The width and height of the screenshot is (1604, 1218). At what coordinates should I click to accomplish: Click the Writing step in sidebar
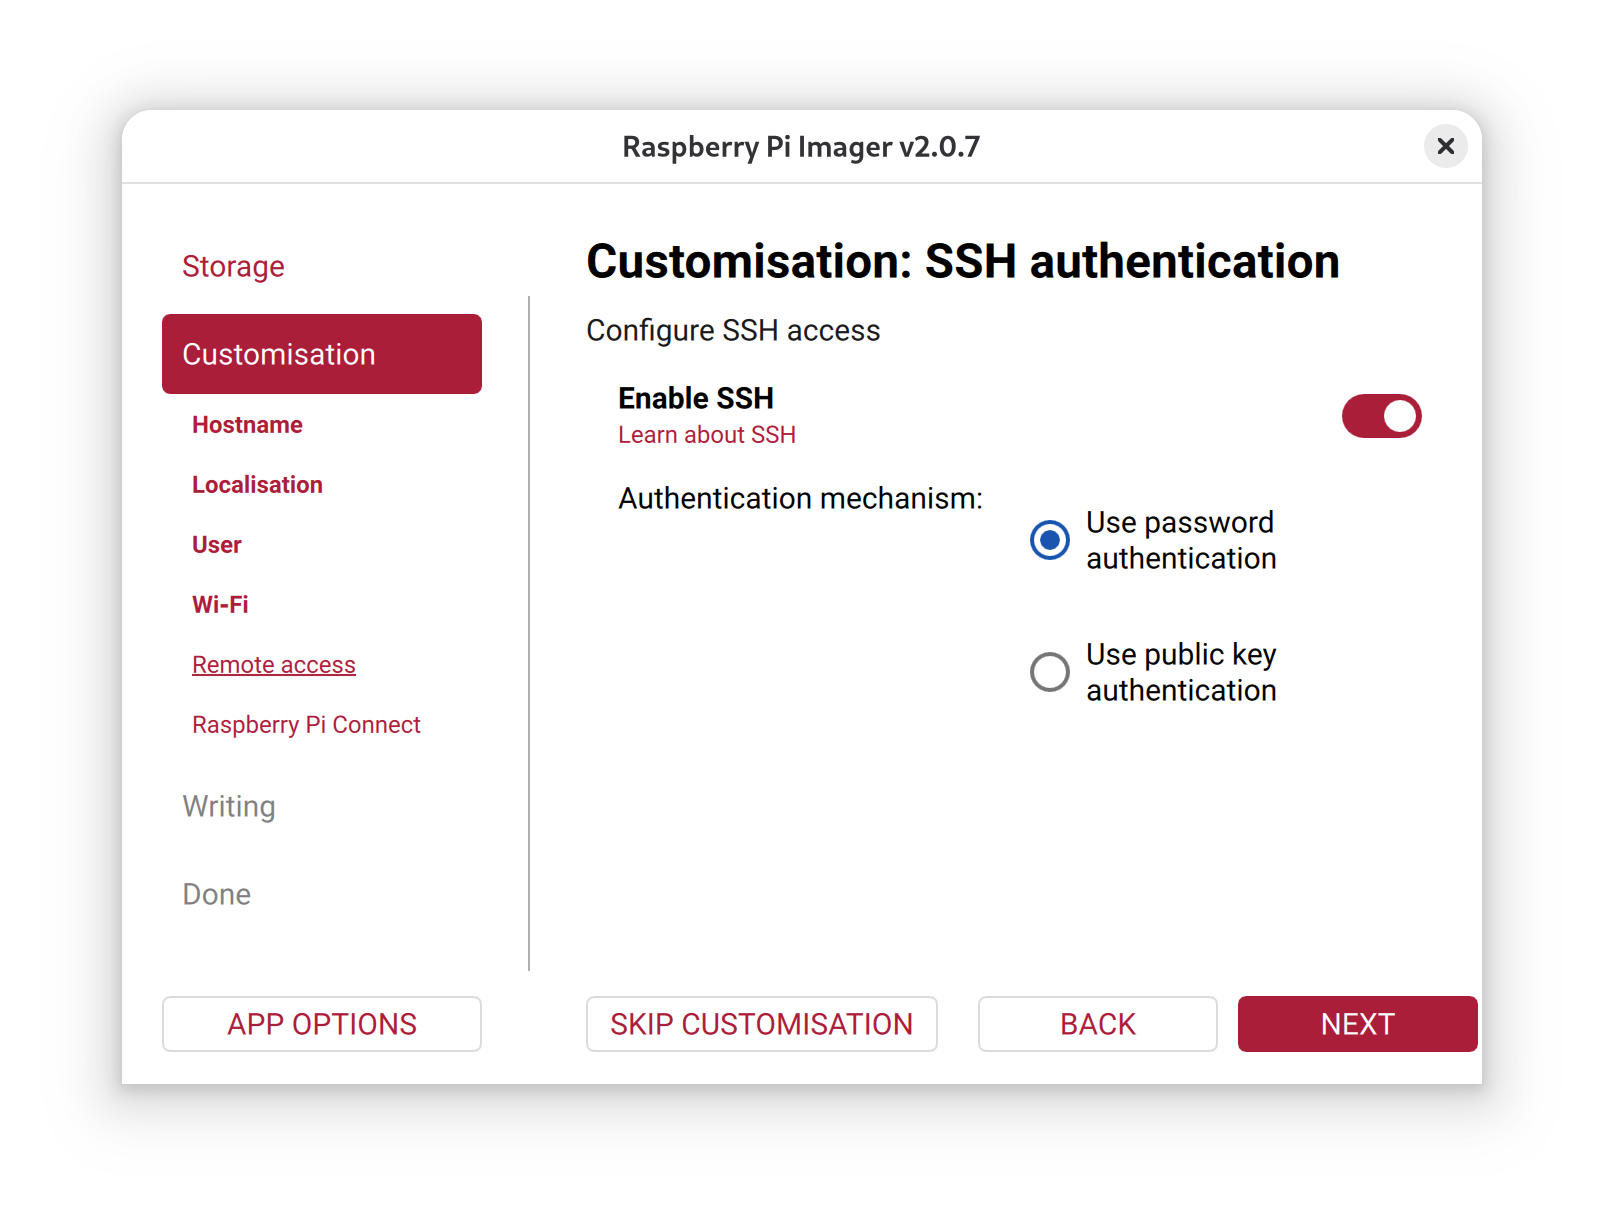point(229,806)
